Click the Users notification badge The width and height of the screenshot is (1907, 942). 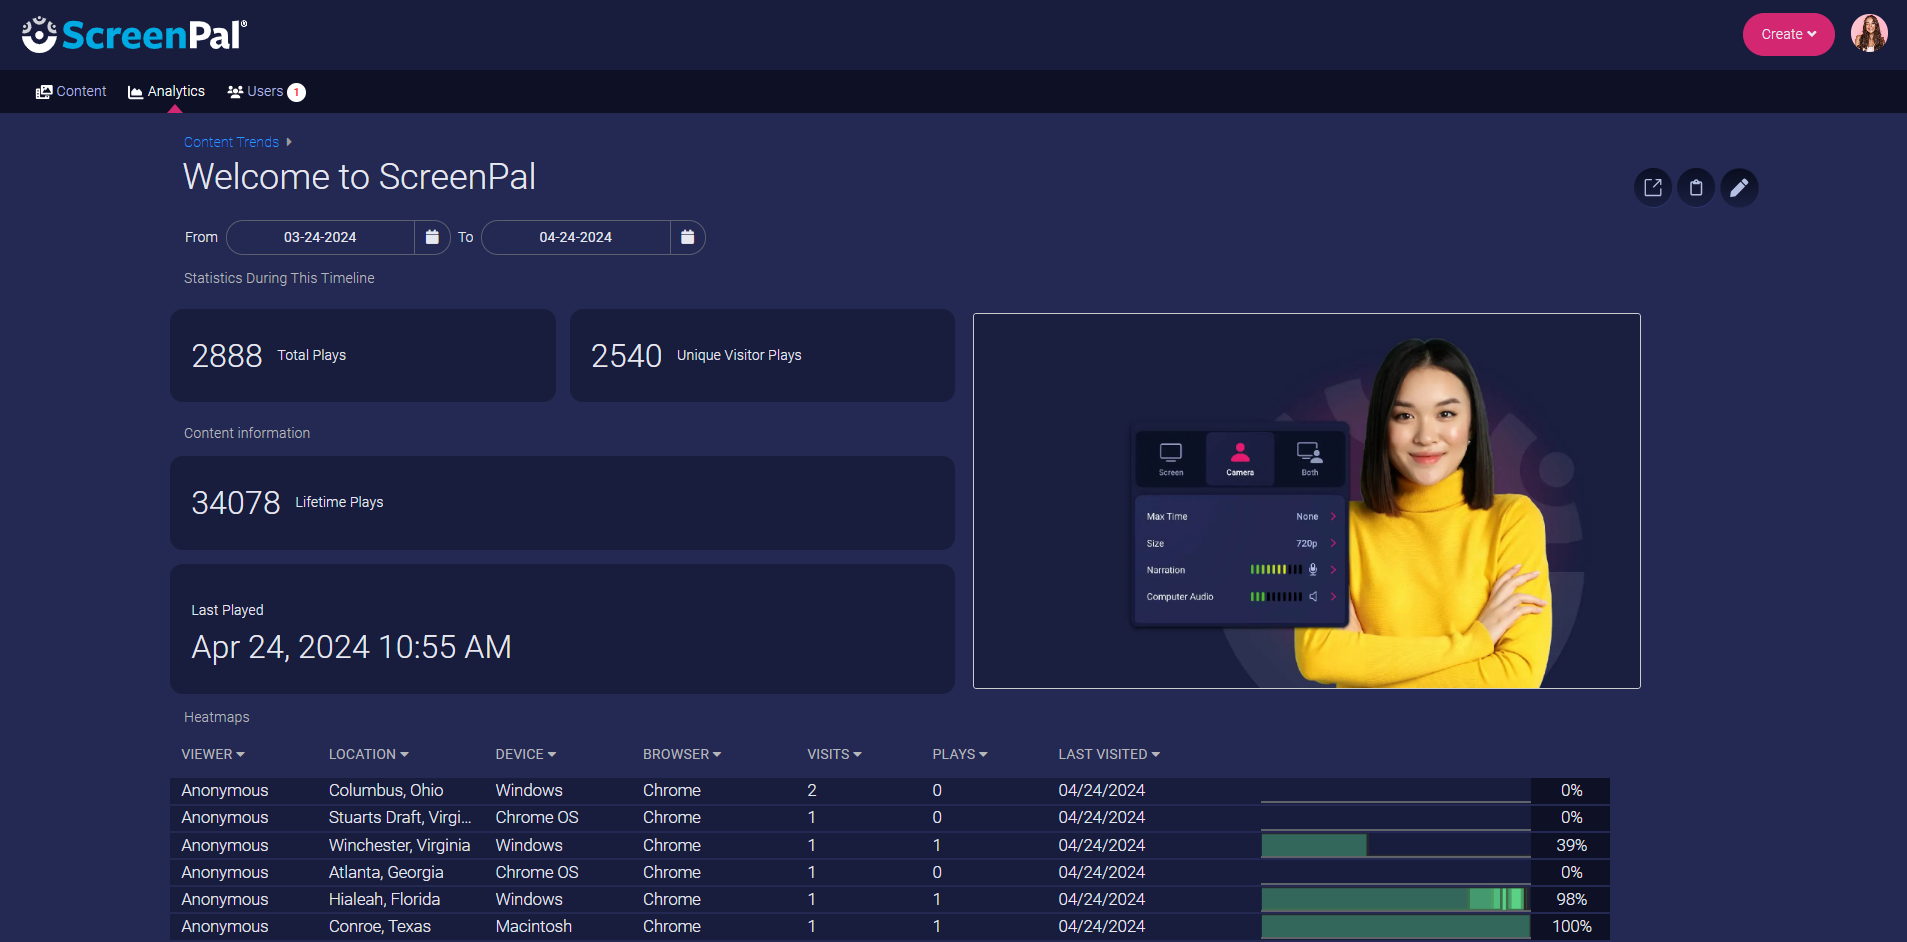coord(296,92)
